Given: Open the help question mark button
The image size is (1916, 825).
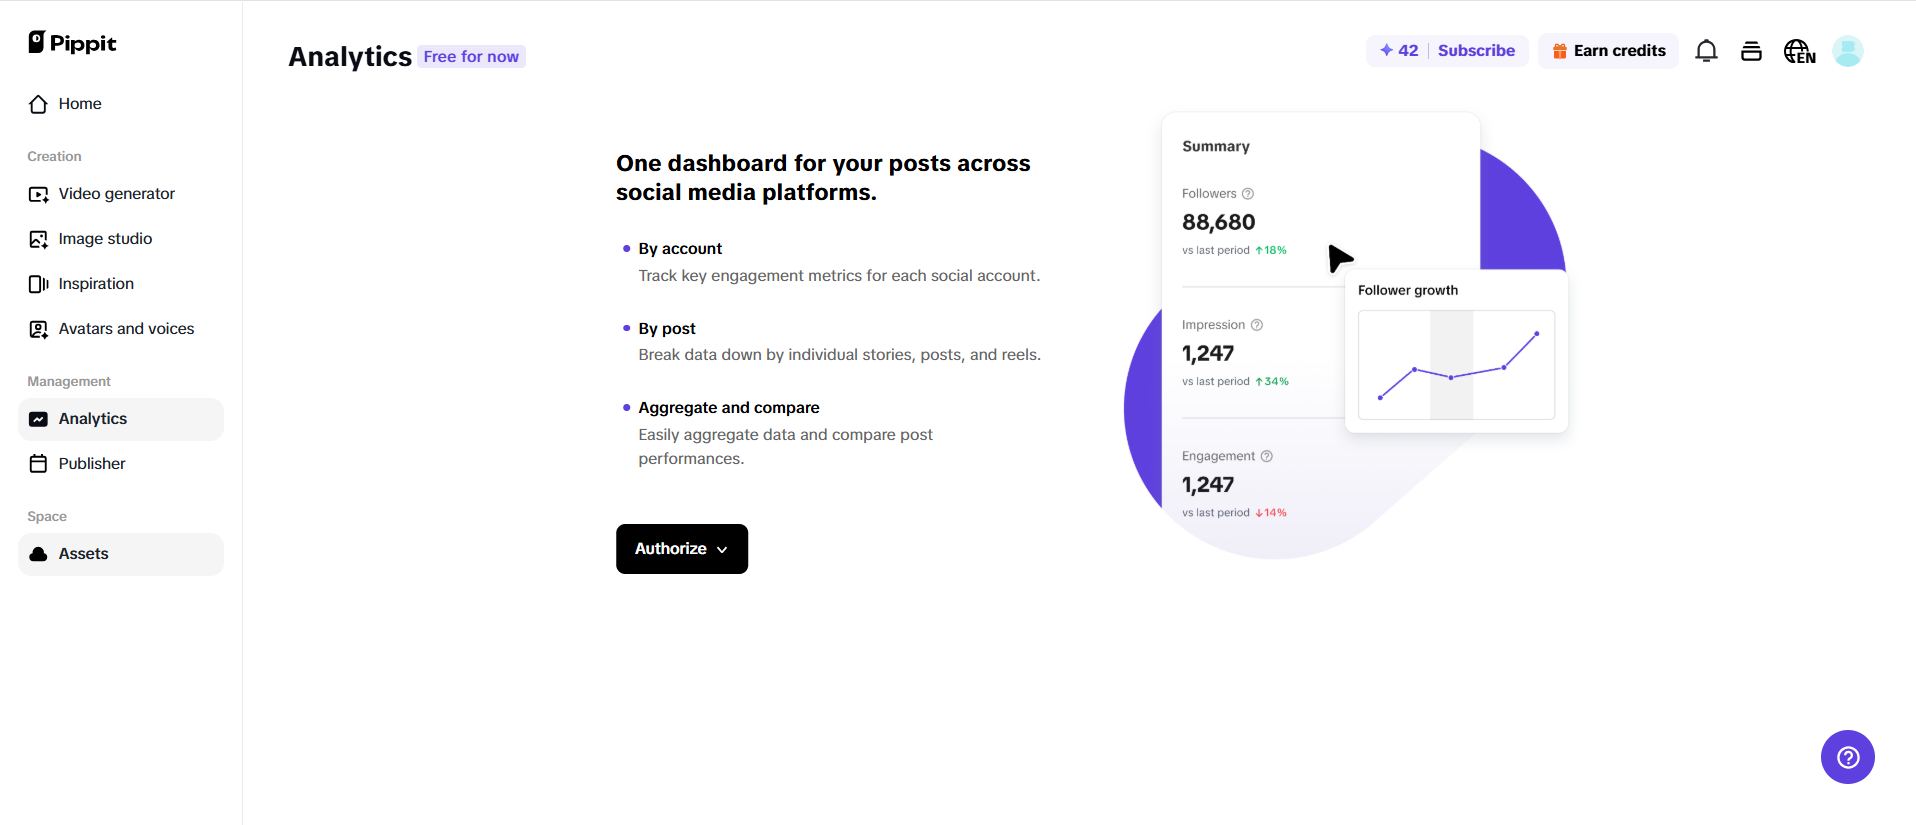Looking at the screenshot, I should (x=1847, y=757).
